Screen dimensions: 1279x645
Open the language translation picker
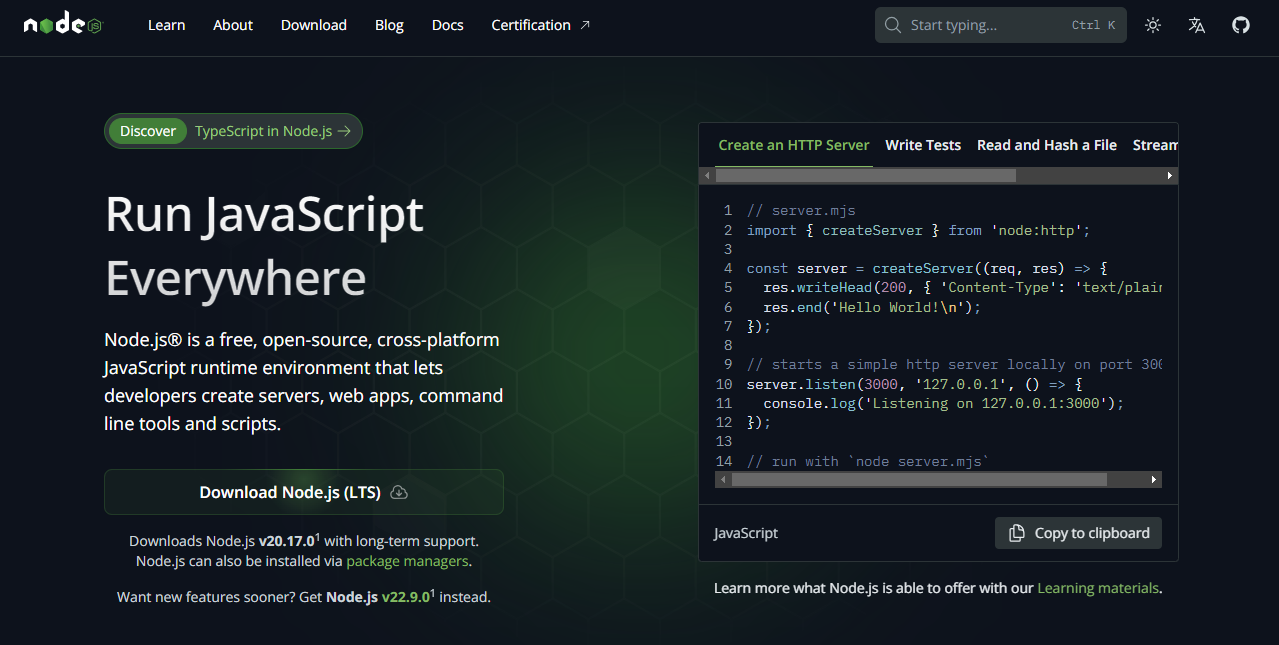point(1197,25)
